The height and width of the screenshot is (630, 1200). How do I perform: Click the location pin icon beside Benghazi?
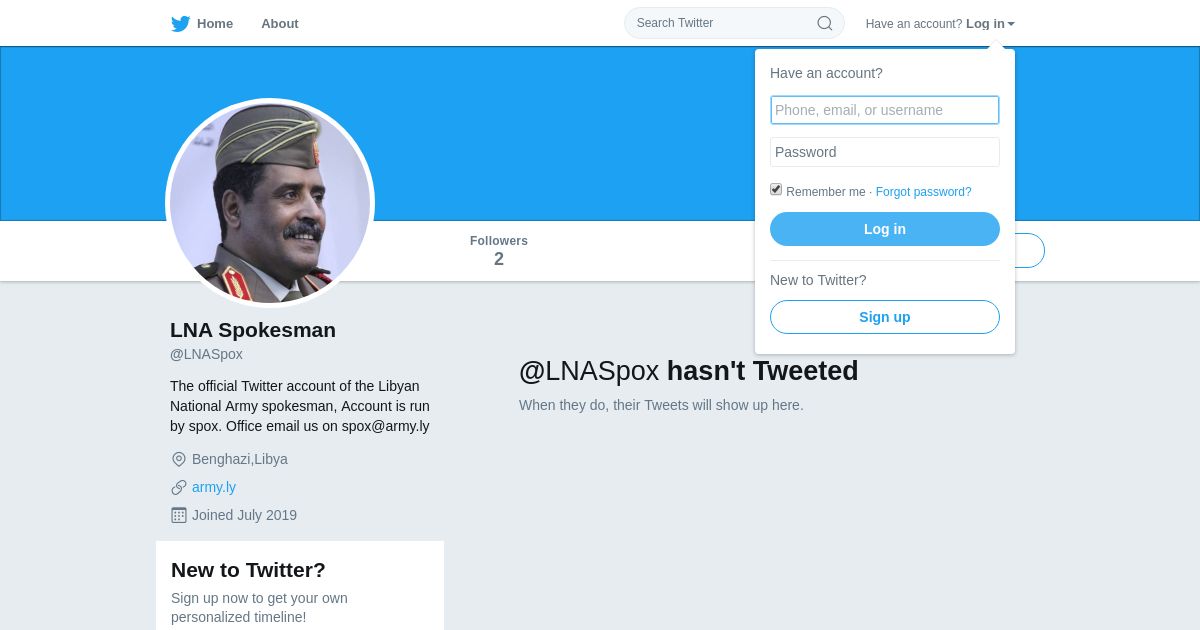click(x=179, y=459)
